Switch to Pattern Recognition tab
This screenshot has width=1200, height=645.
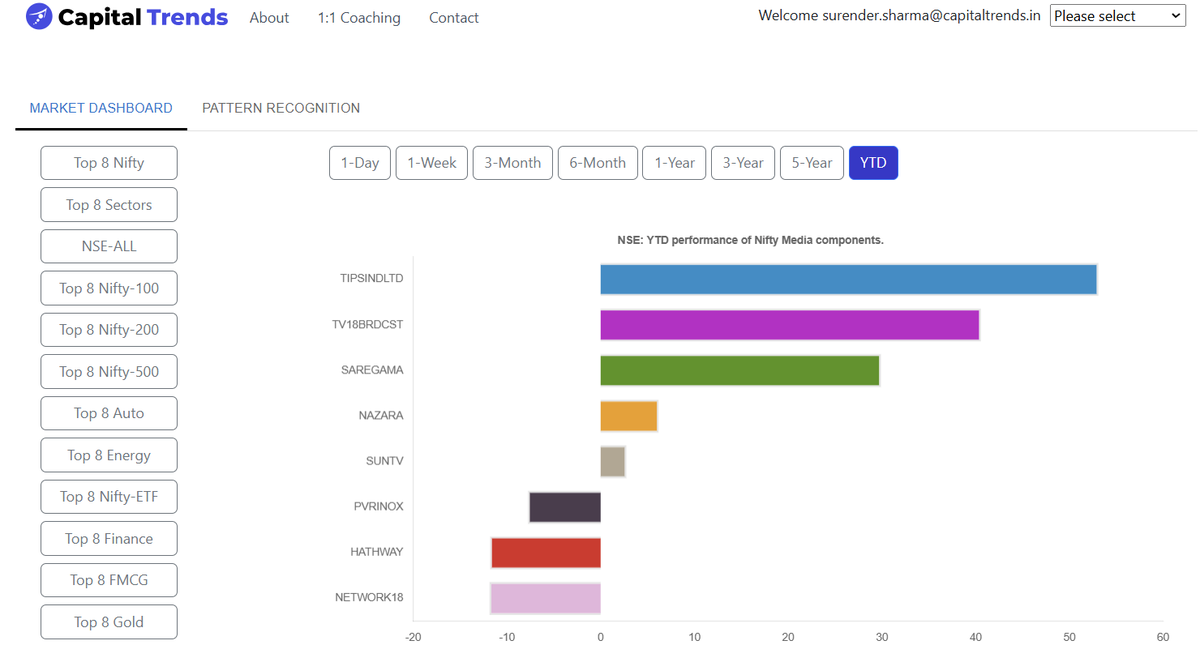(281, 108)
